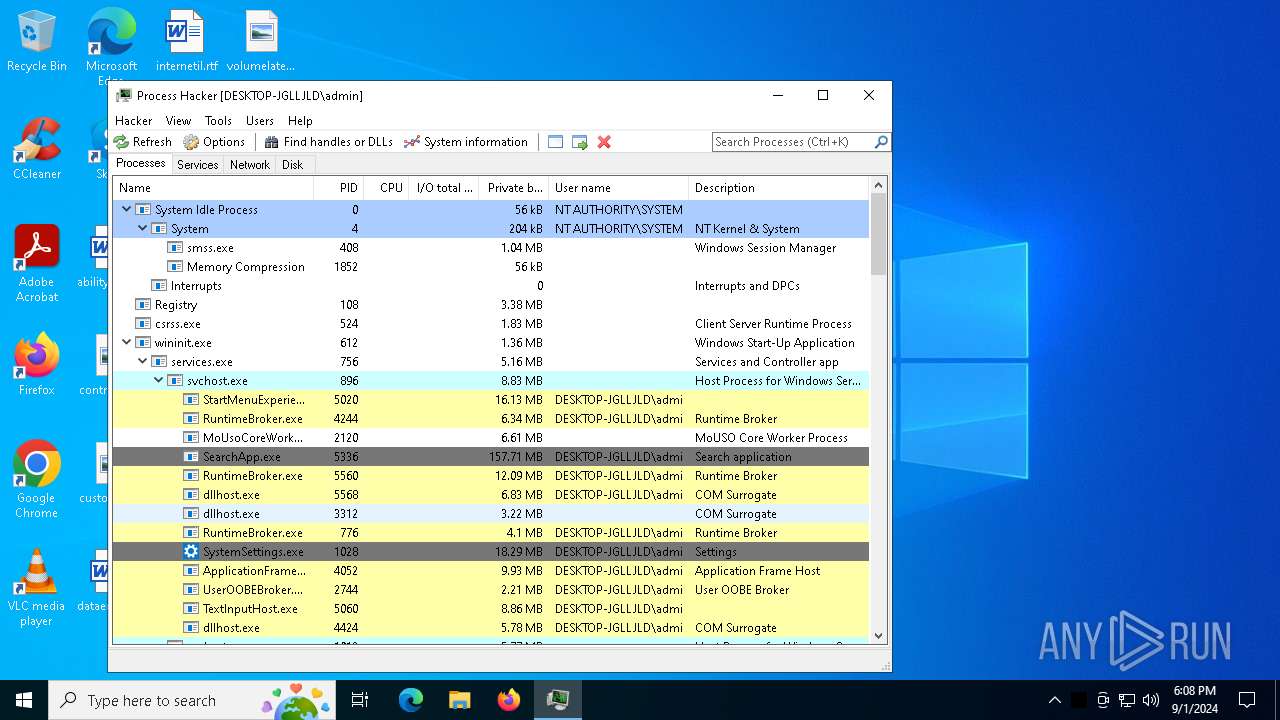Screen dimensions: 1280x720
Task: Collapse the System process node
Action: [x=142, y=228]
